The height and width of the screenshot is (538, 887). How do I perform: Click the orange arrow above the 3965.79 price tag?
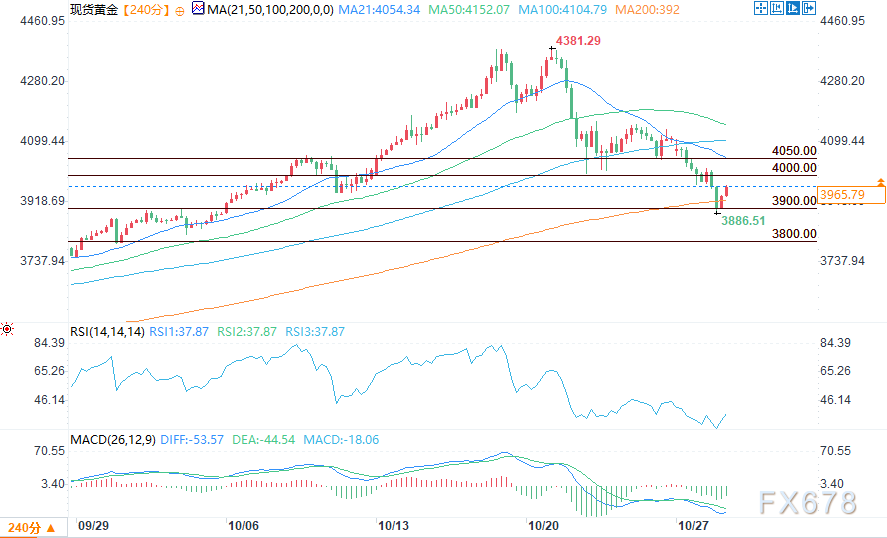pos(880,182)
